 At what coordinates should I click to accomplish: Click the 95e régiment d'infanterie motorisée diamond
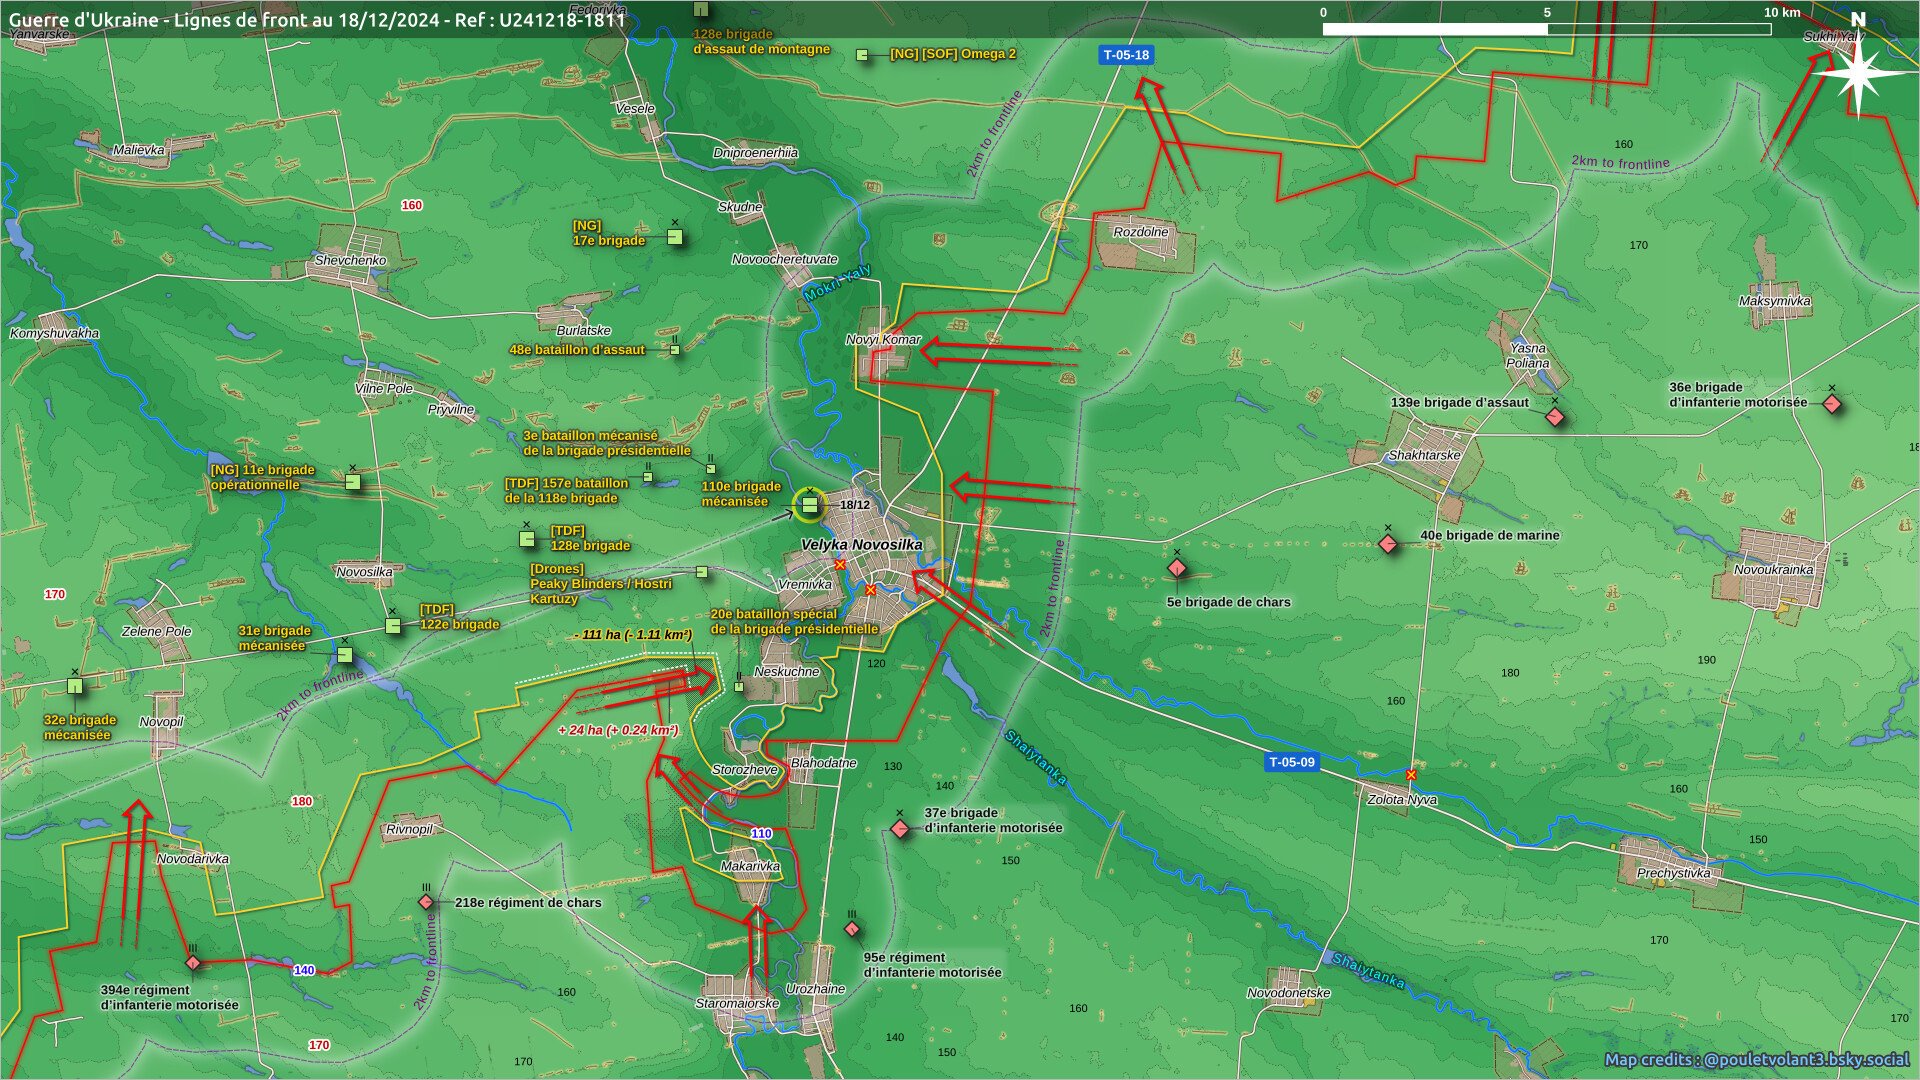tap(852, 929)
